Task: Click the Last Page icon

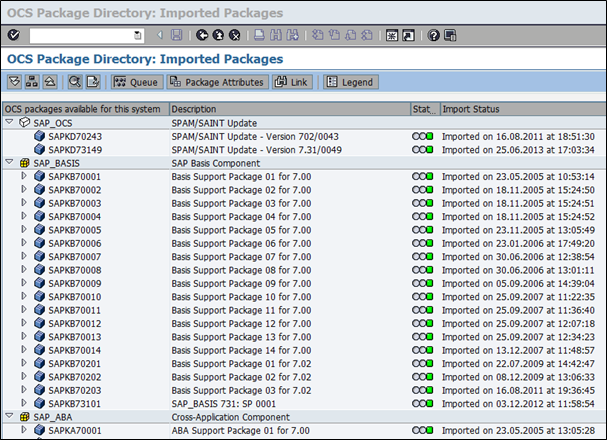Action: (x=367, y=35)
